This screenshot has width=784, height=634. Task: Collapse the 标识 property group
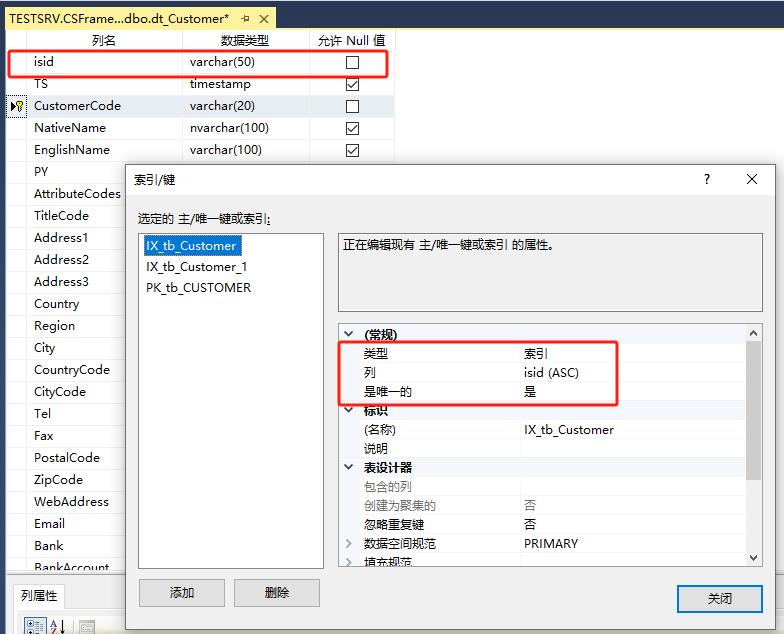click(349, 410)
